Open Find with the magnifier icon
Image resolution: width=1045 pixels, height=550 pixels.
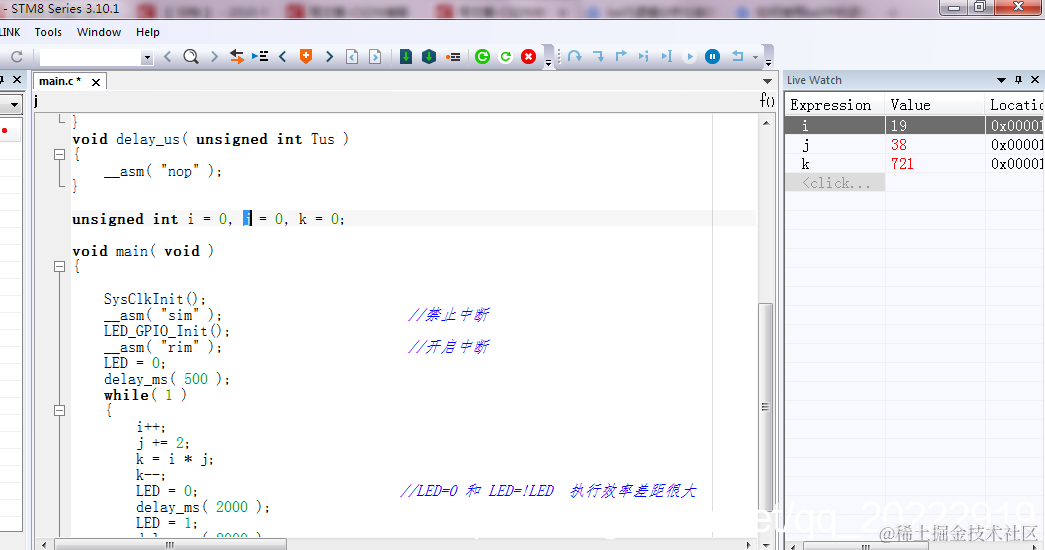click(191, 57)
